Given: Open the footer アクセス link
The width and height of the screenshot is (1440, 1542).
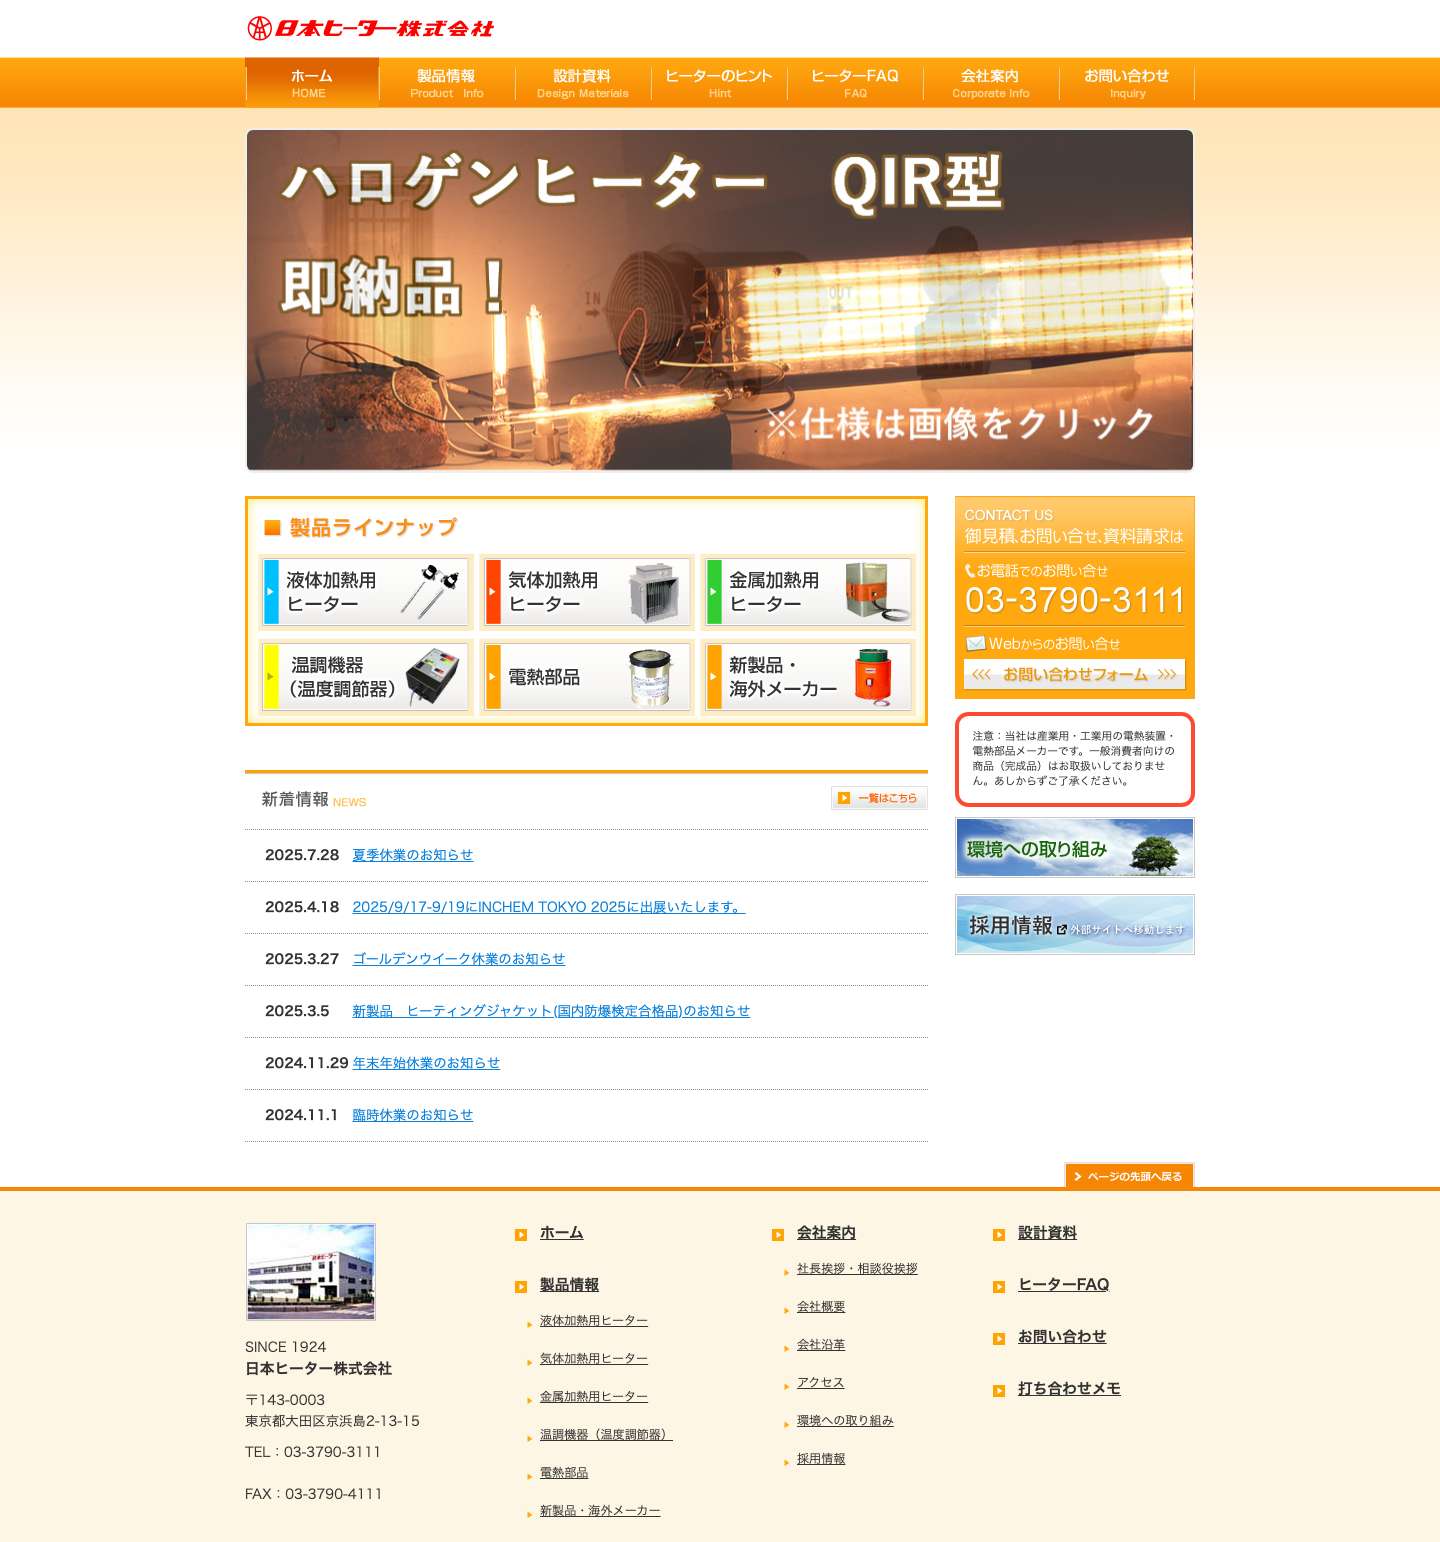Looking at the screenshot, I should [820, 1383].
